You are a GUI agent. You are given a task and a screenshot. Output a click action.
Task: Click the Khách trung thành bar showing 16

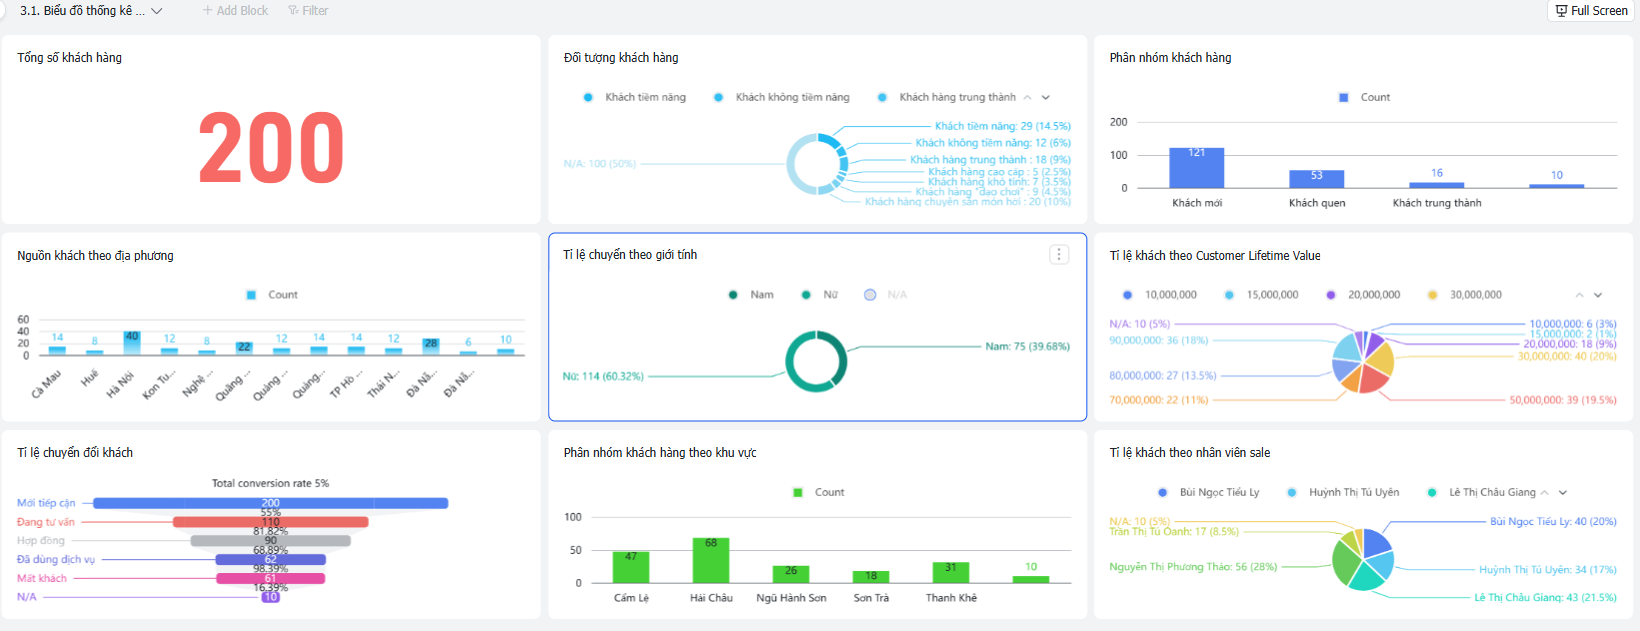click(1436, 185)
